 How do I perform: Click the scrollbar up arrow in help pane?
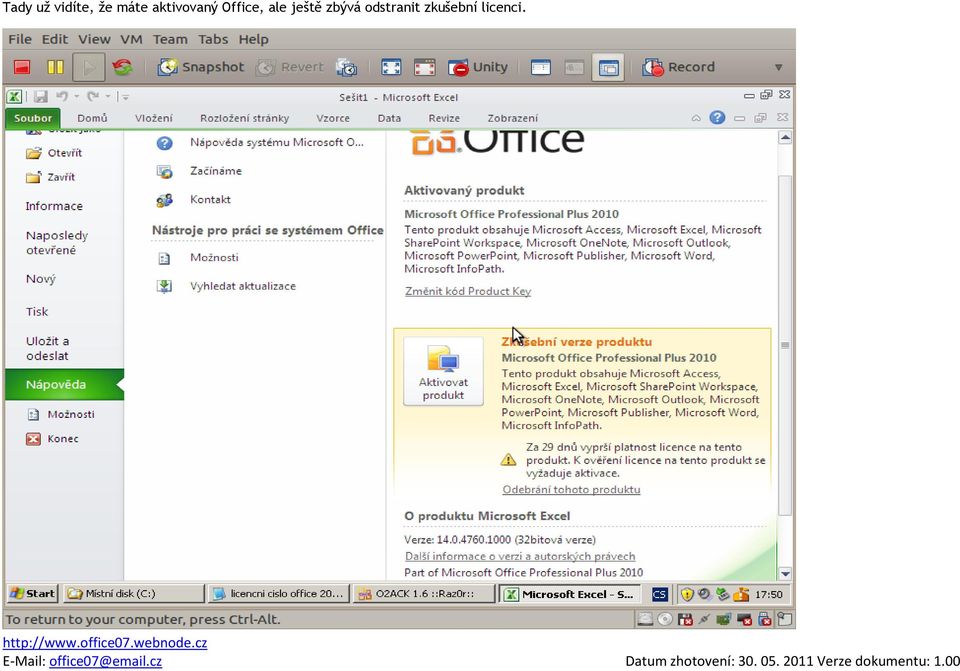(784, 137)
